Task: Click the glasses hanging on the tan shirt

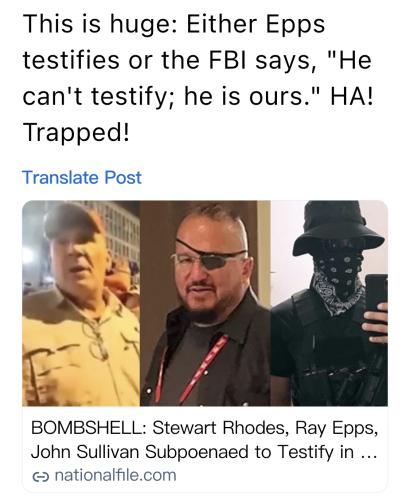Action: coord(97,338)
